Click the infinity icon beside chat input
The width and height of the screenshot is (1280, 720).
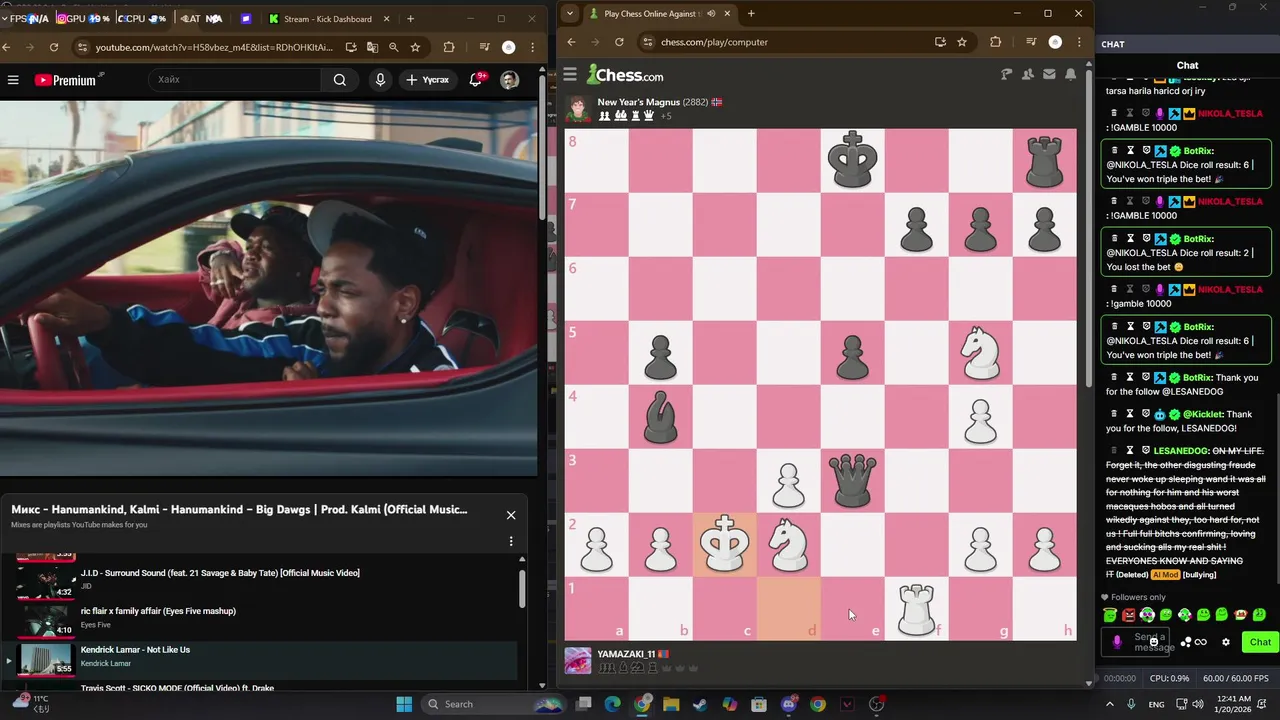pos(1201,642)
